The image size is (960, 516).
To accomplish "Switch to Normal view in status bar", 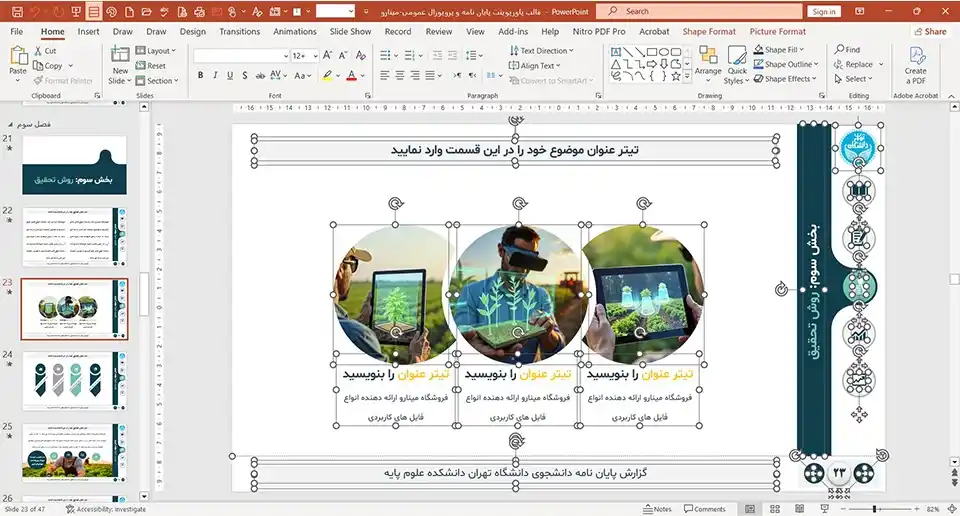I will [750, 509].
